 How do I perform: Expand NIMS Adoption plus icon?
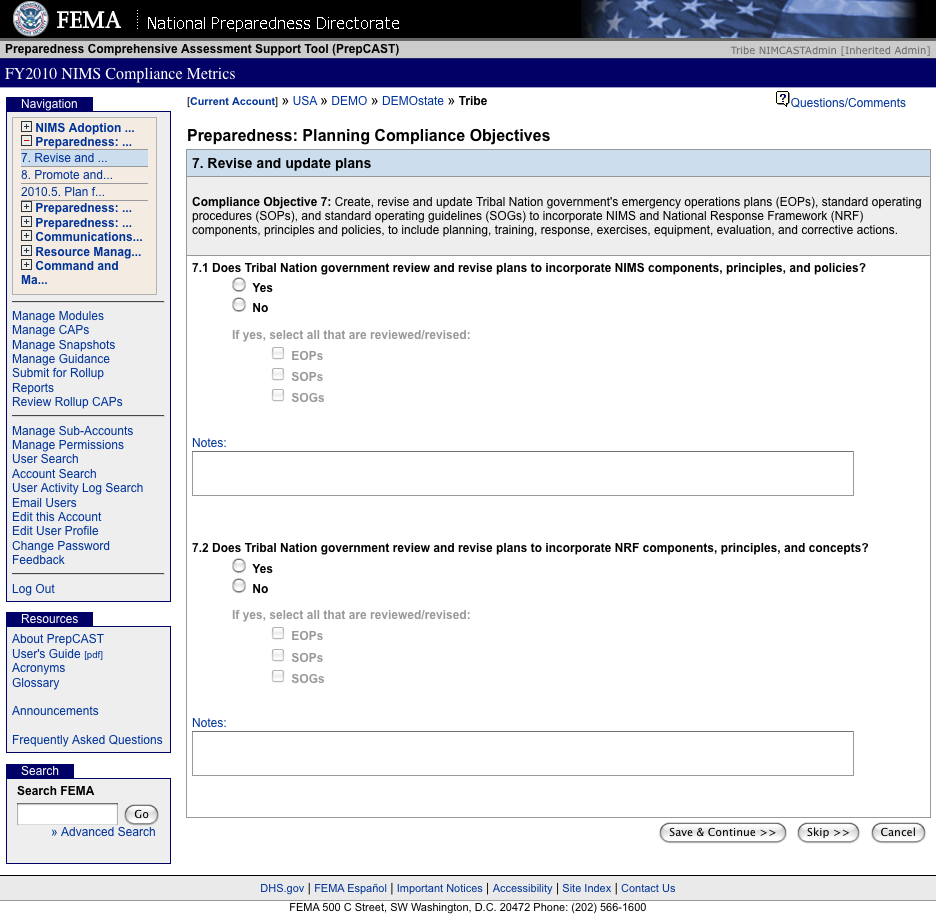[x=27, y=128]
